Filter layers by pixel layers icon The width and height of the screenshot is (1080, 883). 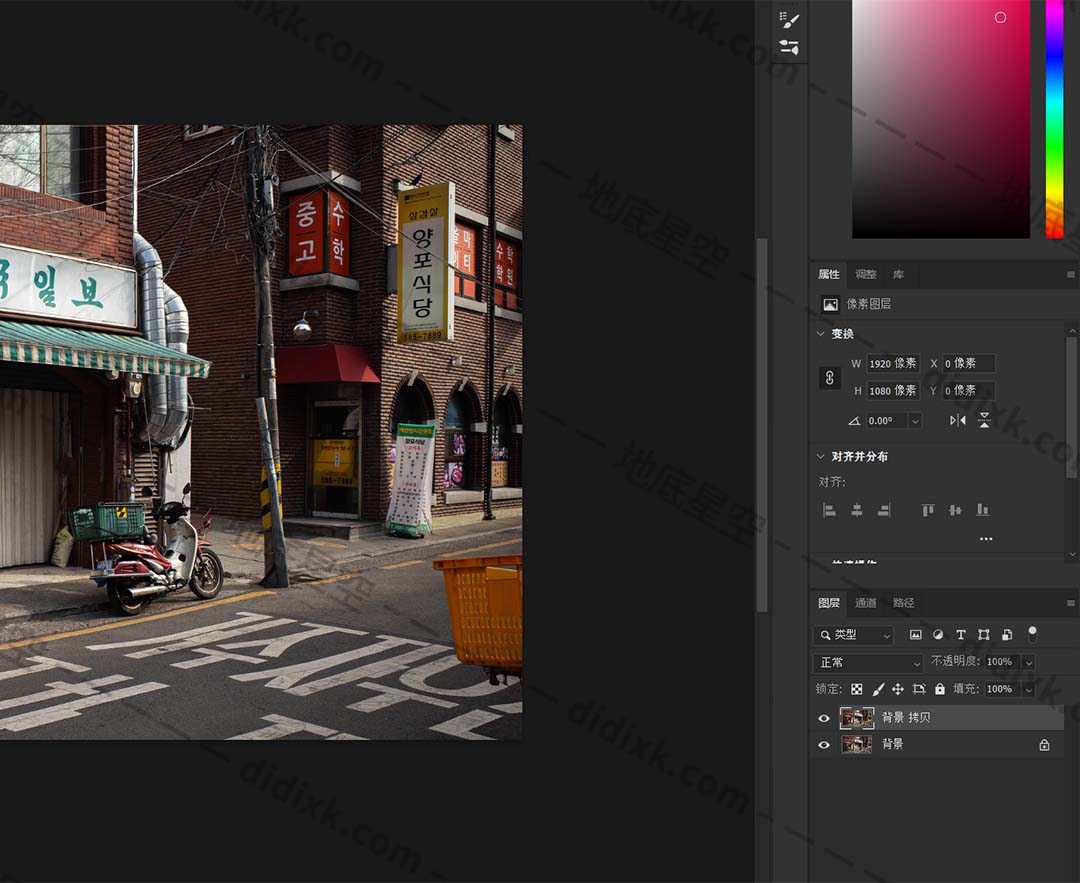pos(915,635)
